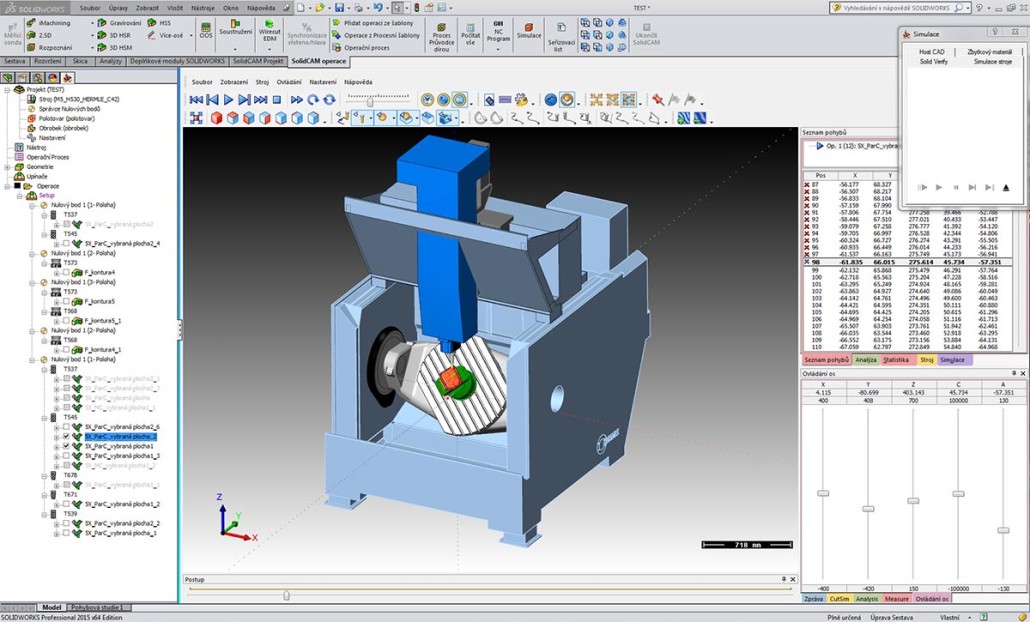The width and height of the screenshot is (1030, 622).
Task: Click the Gravírování operation button
Action: tap(119, 23)
